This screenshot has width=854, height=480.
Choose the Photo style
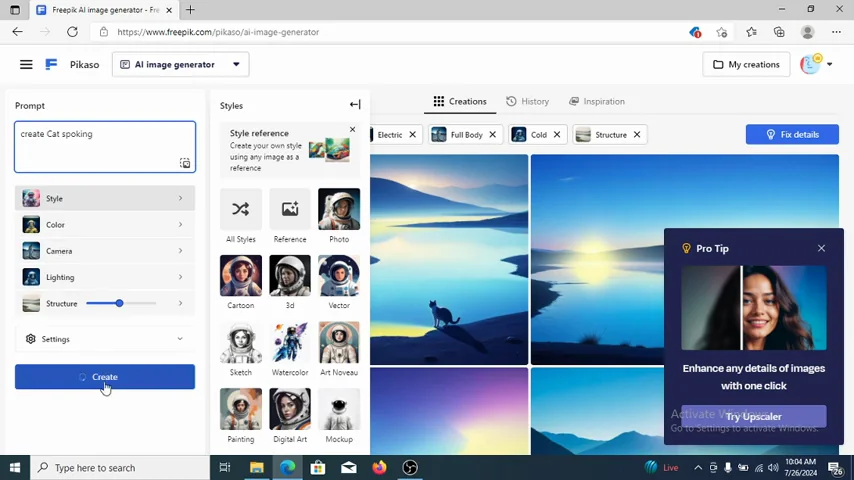pyautogui.click(x=339, y=209)
